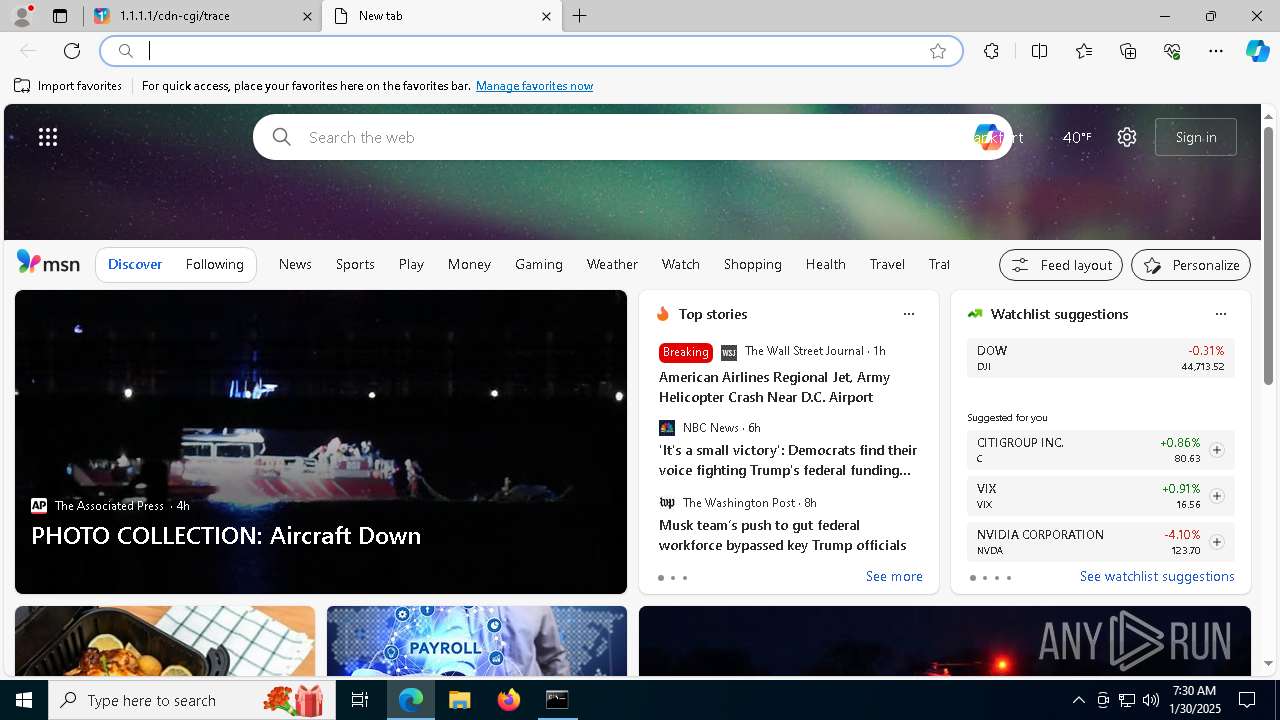
Task: Open the Gaming category
Action: 539,264
